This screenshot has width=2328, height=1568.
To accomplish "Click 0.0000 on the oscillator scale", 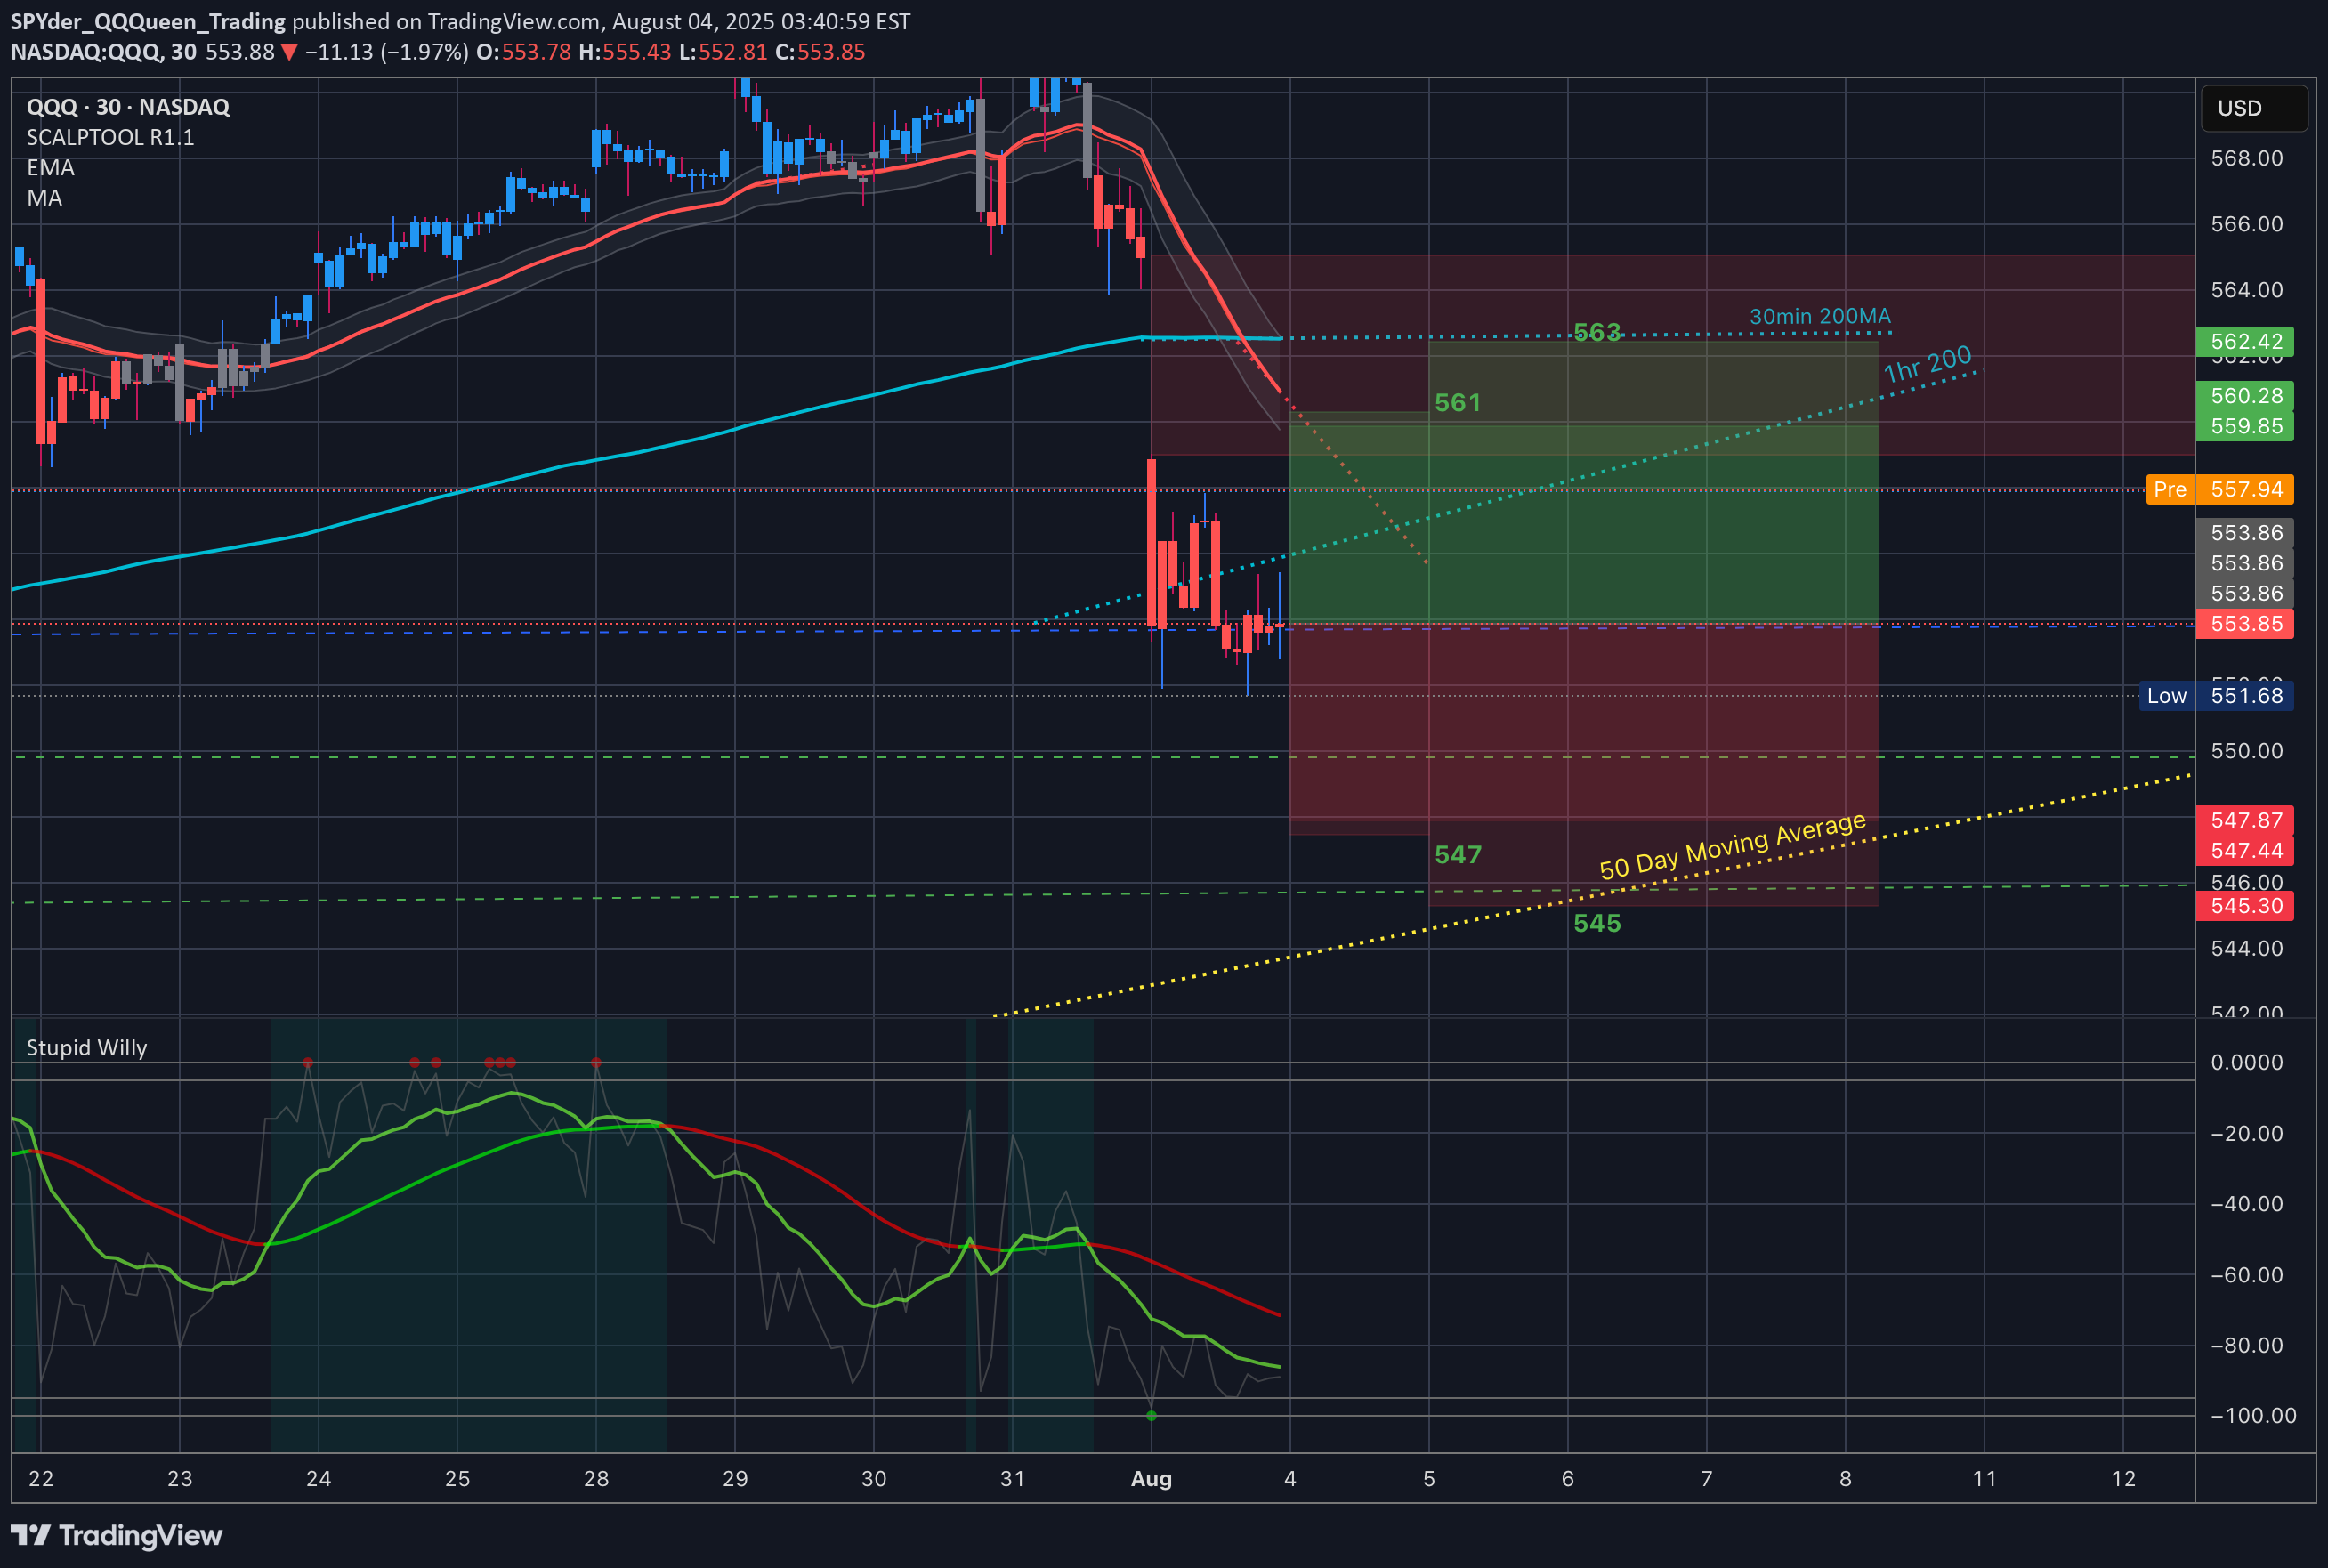I will [x=2247, y=1062].
